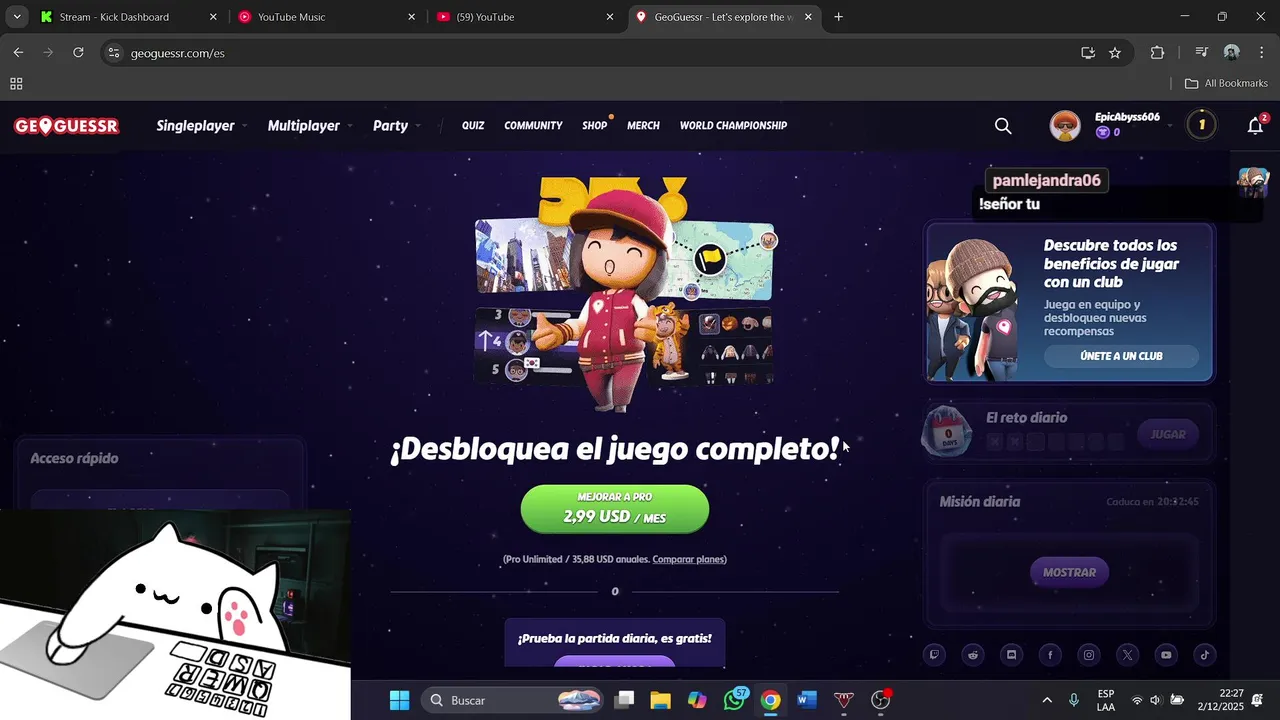This screenshot has width=1280, height=720.
Task: Click the level 1 progress badge
Action: tap(1201, 125)
